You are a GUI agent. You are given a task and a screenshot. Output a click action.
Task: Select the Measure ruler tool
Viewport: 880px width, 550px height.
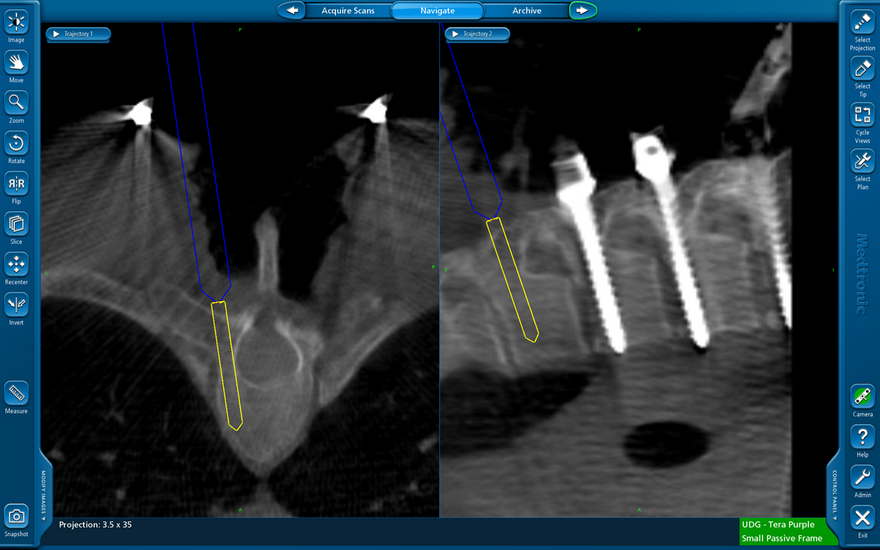16,393
